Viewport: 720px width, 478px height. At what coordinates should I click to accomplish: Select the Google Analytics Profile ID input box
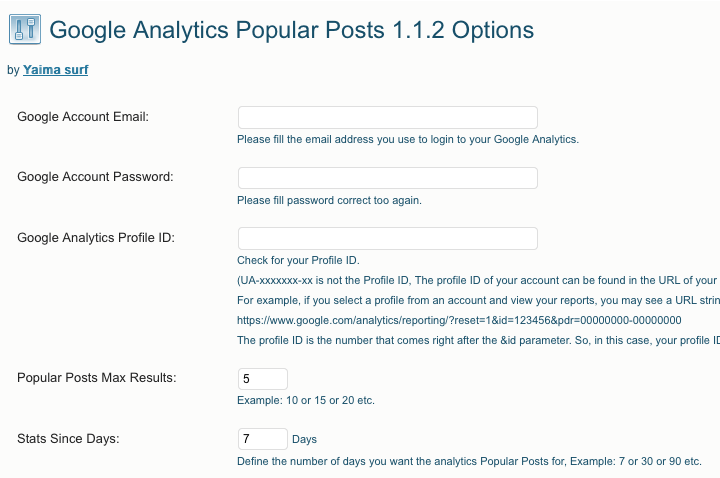pyautogui.click(x=388, y=239)
